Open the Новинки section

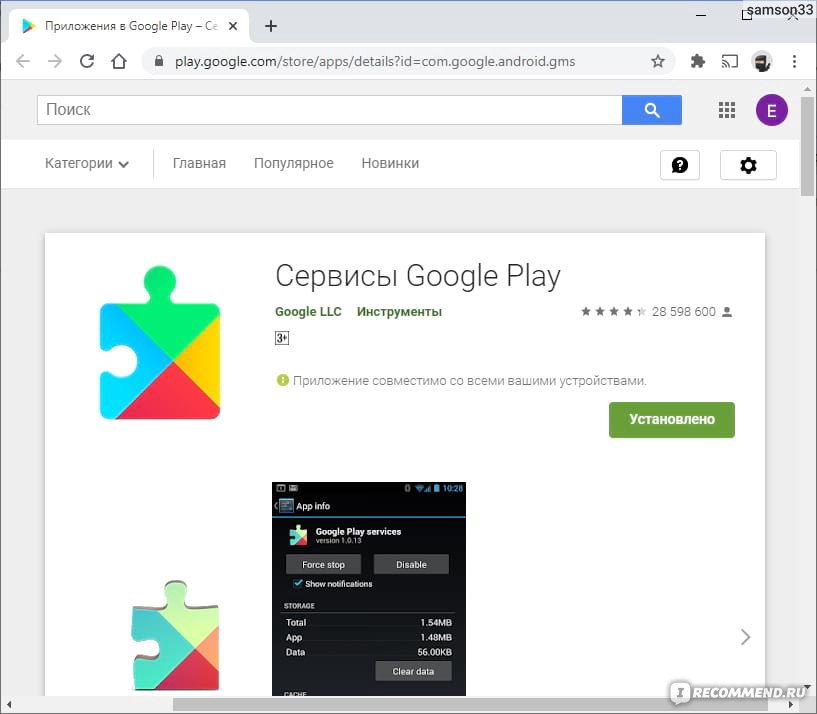390,164
